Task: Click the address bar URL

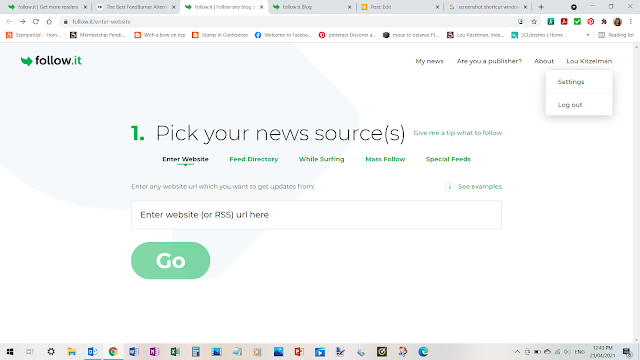Action: (x=102, y=22)
